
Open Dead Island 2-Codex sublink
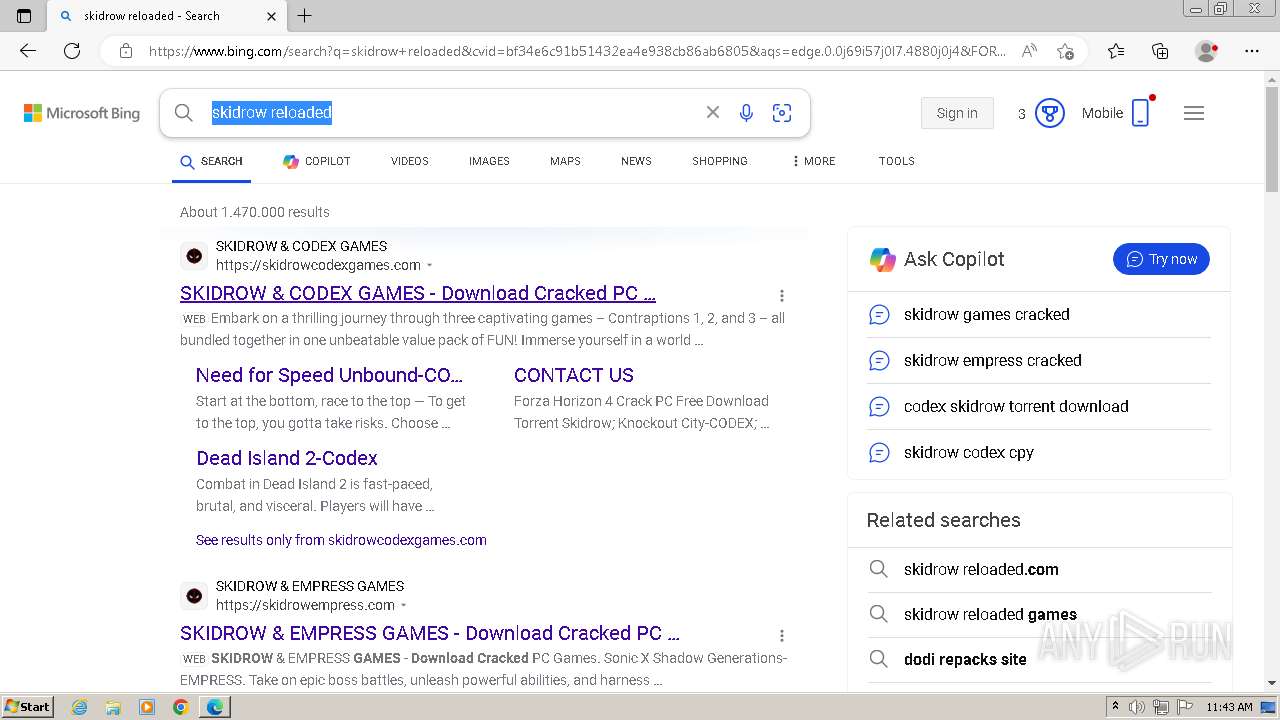point(287,458)
